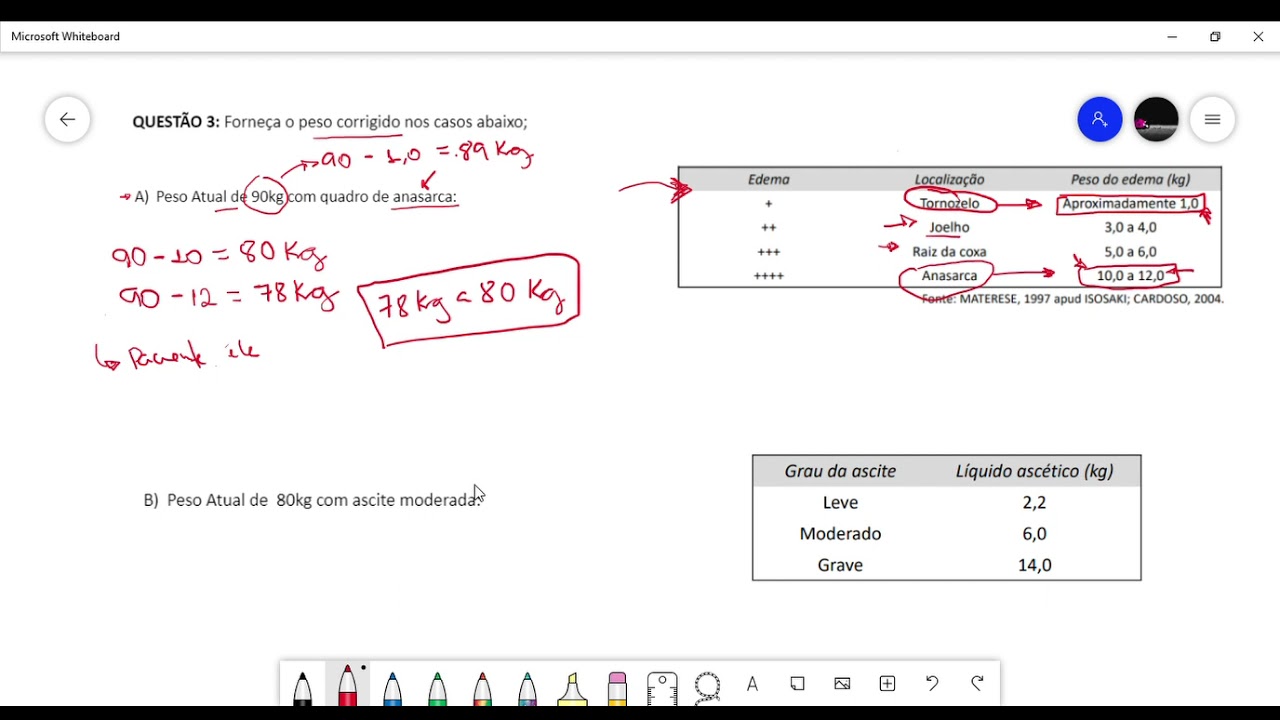The image size is (1280, 720).
Task: Click 'Raiz da coxa' in edema table
Action: point(949,252)
